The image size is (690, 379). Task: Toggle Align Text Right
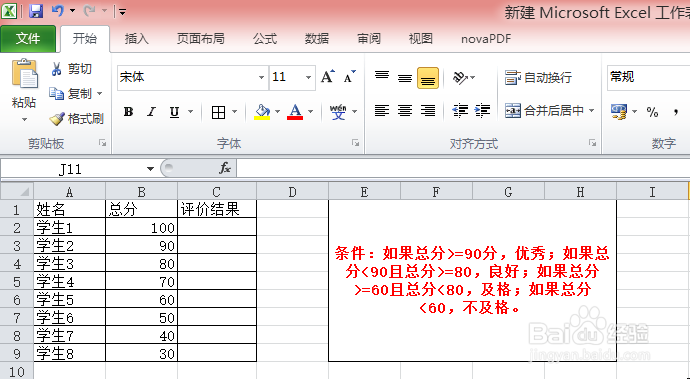pyautogui.click(x=428, y=110)
